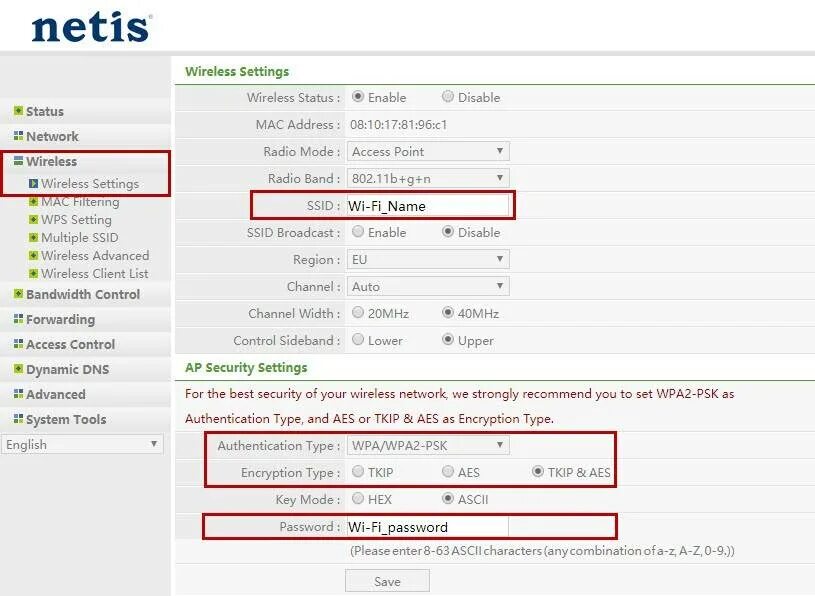Viewport: 815px width, 596px height.
Task: Go to WPS Setting page
Action: [76, 220]
